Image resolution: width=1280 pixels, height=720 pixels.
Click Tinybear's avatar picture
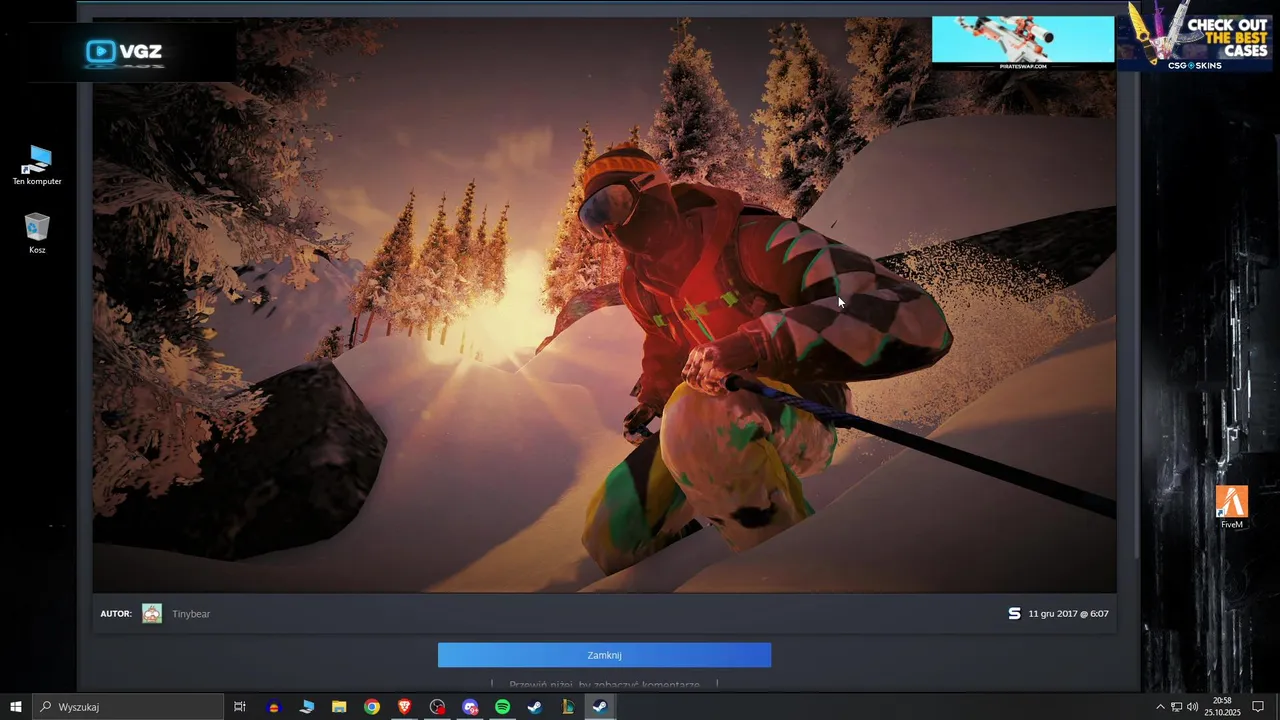coord(152,614)
